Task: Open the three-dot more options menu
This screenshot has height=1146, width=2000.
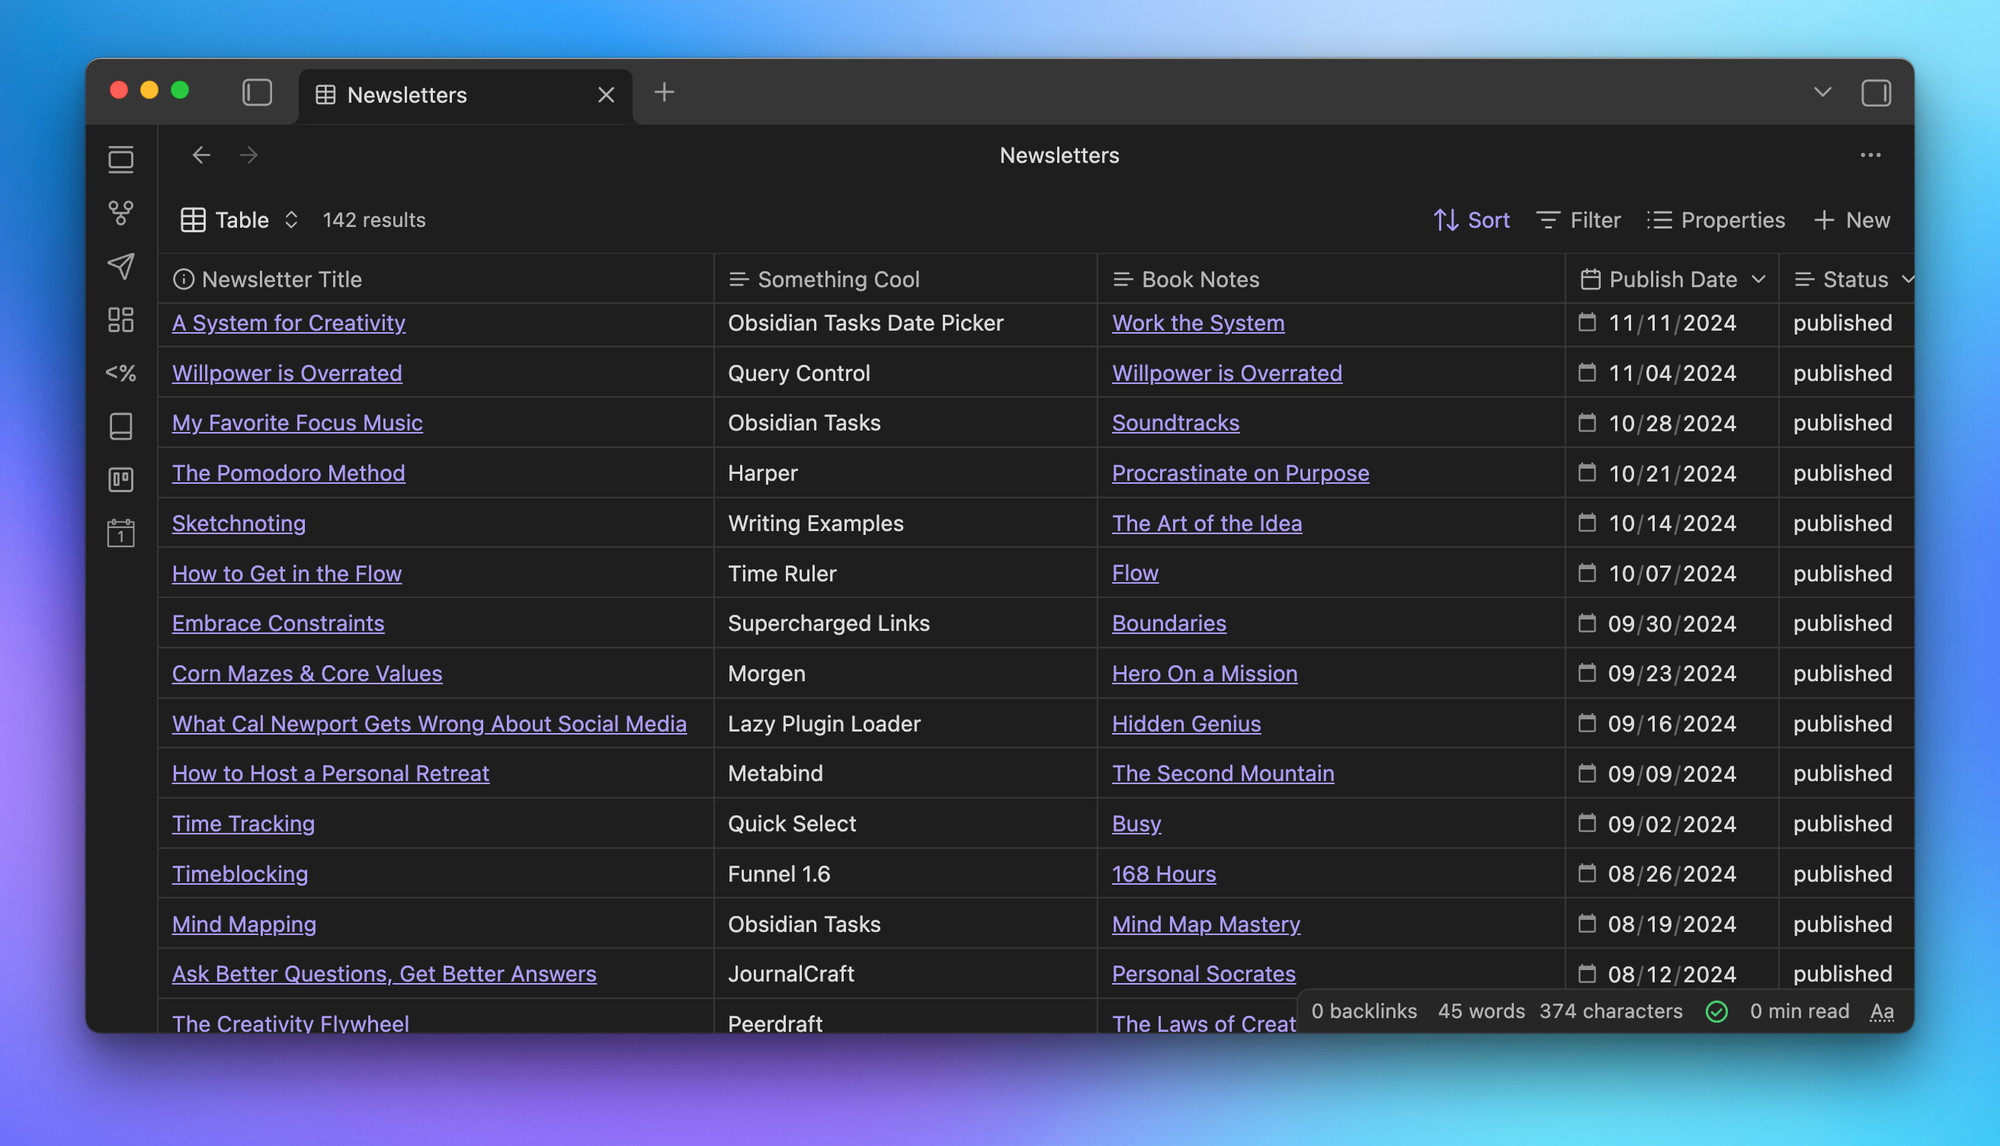Action: [x=1870, y=155]
